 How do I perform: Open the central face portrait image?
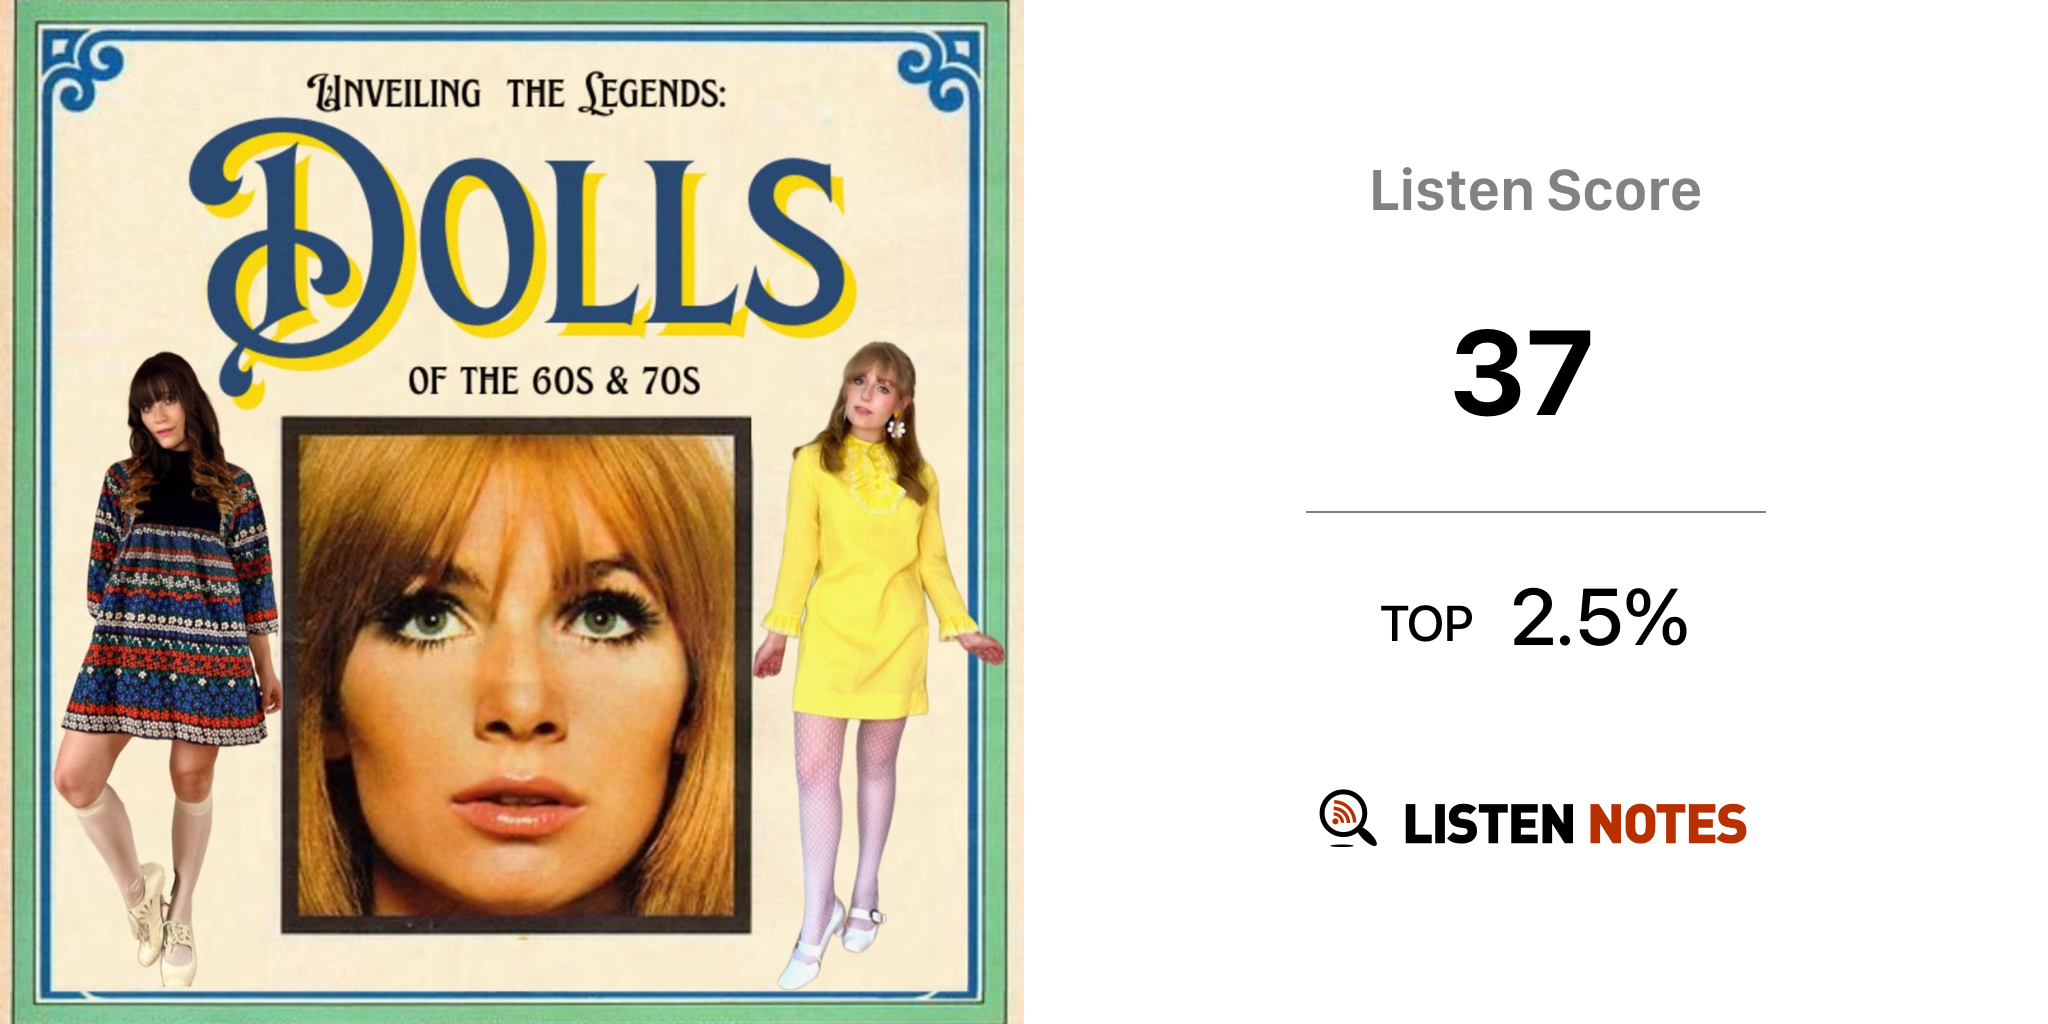coord(516,675)
